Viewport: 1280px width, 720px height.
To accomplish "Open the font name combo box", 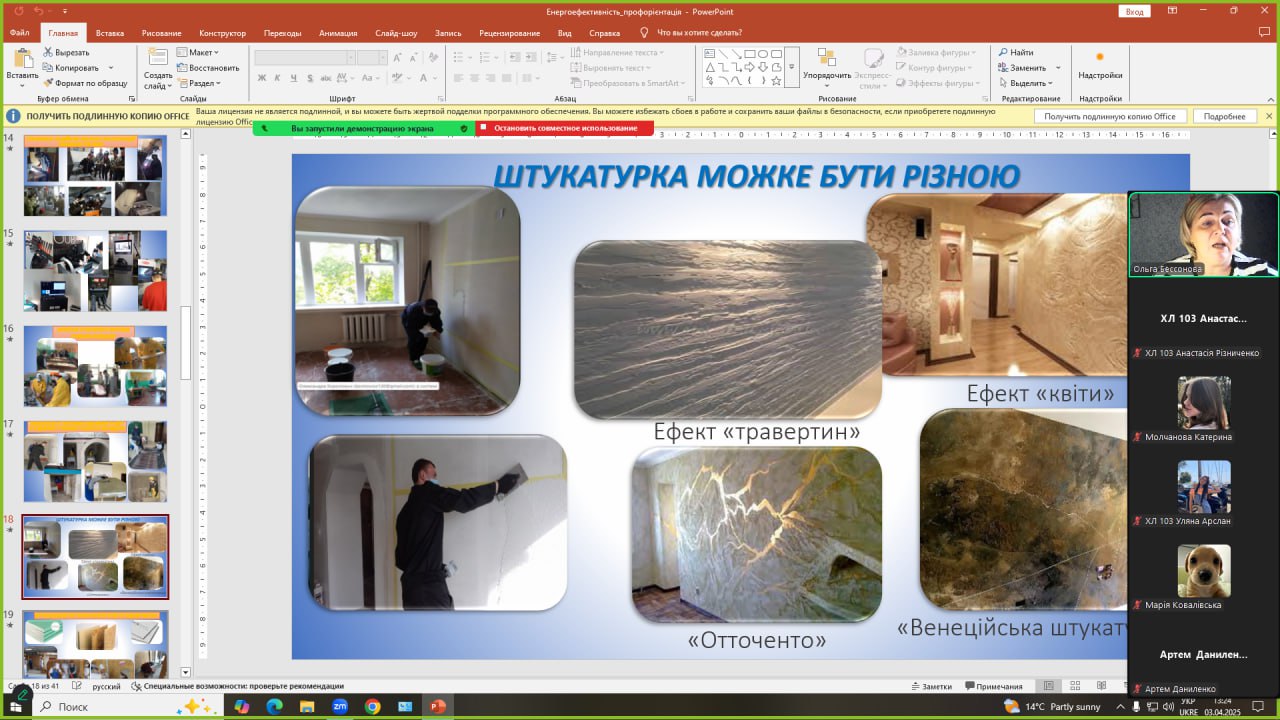I will pos(305,57).
